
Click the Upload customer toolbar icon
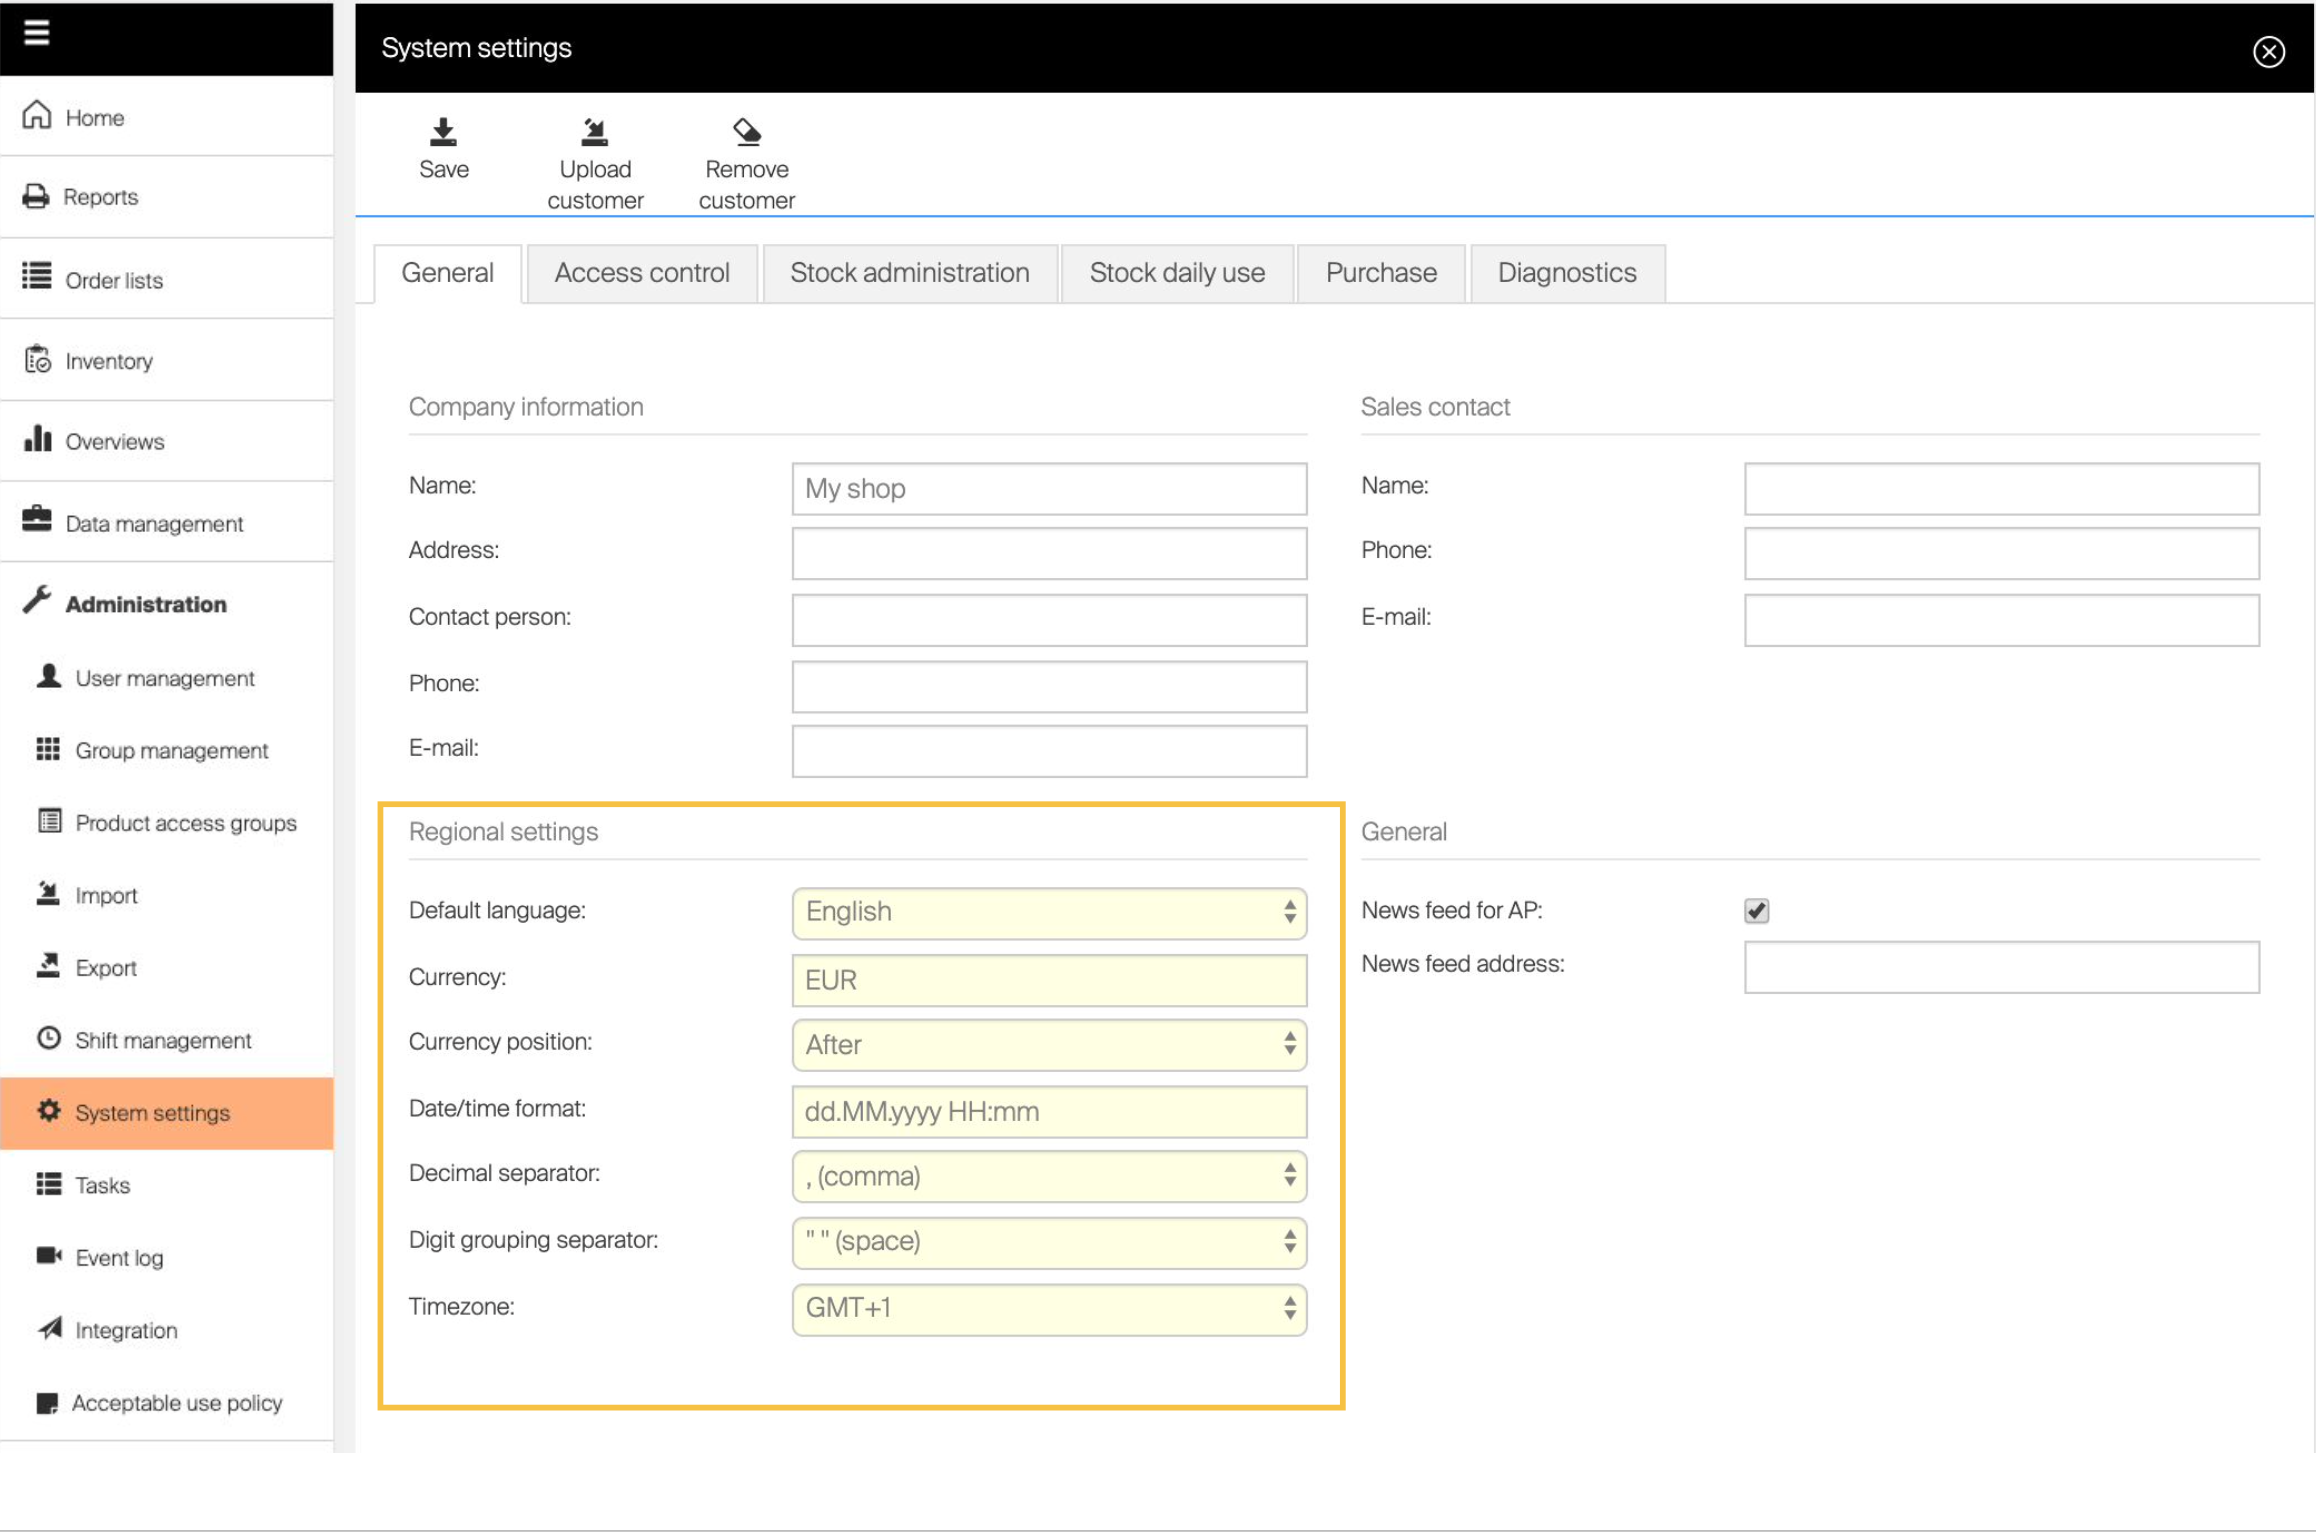(595, 132)
